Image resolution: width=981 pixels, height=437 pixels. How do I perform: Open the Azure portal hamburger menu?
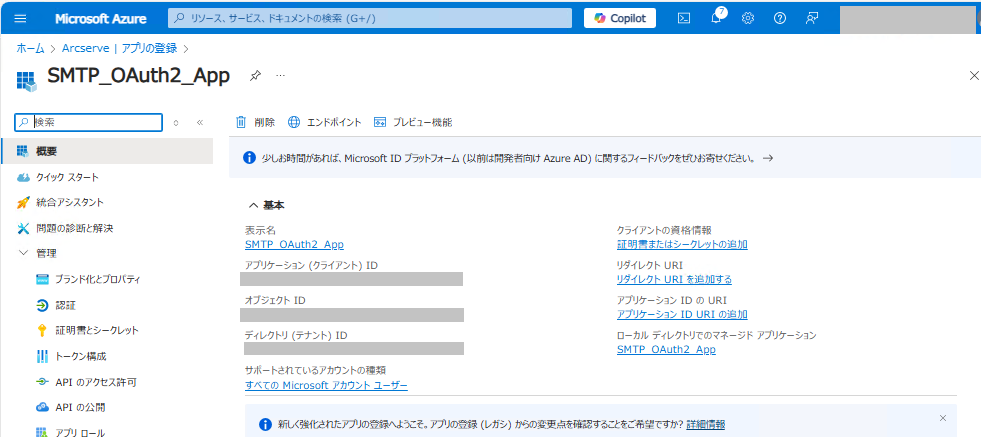(x=21, y=18)
